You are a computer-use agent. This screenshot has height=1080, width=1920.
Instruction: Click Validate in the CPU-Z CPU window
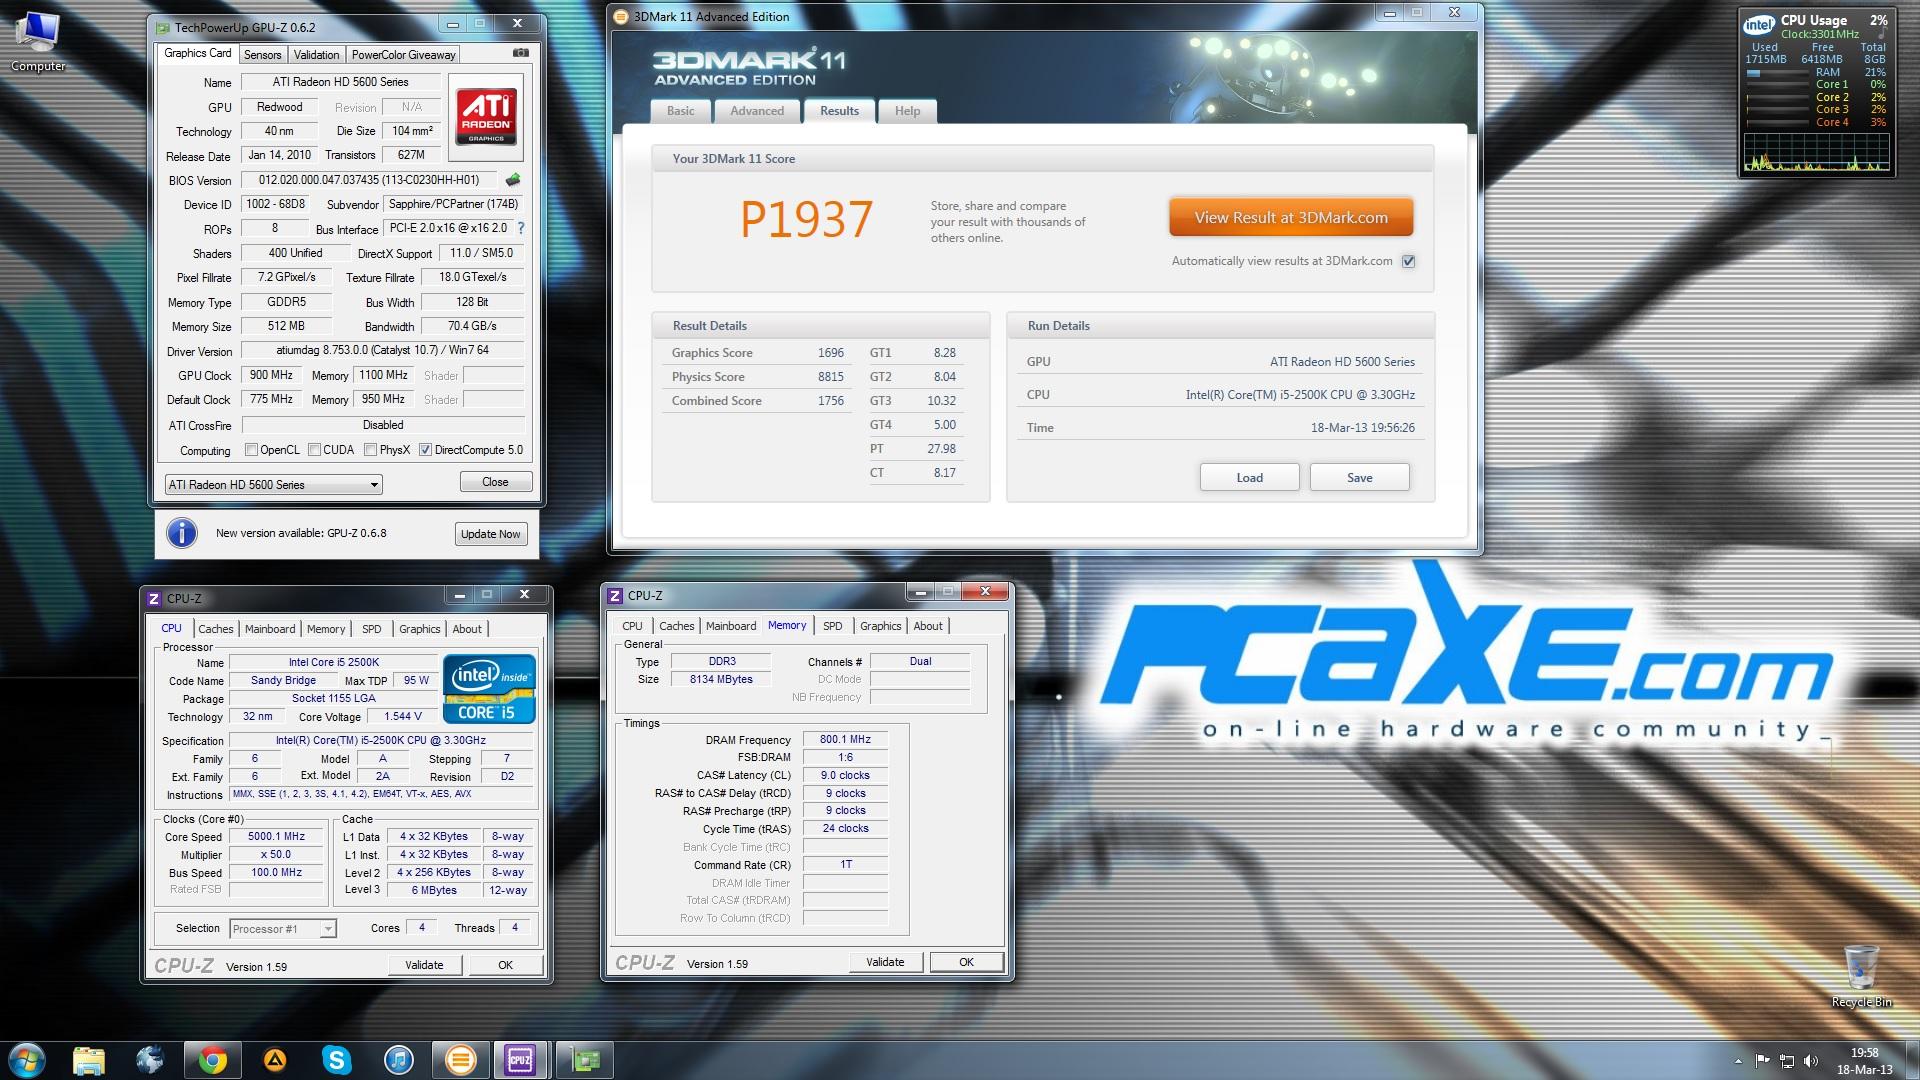(424, 965)
